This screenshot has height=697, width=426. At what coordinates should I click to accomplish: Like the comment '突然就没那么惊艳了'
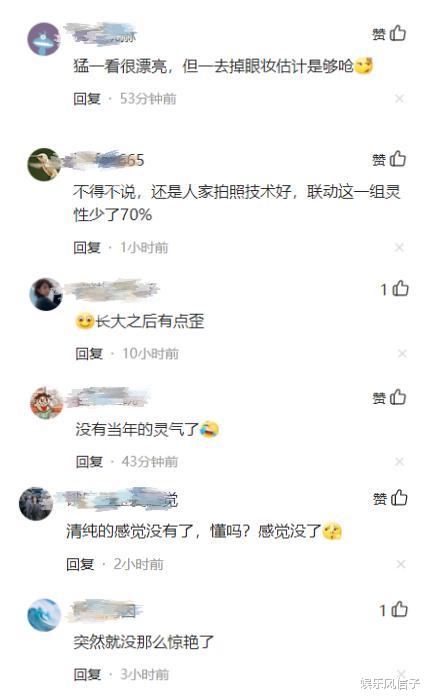(394, 609)
